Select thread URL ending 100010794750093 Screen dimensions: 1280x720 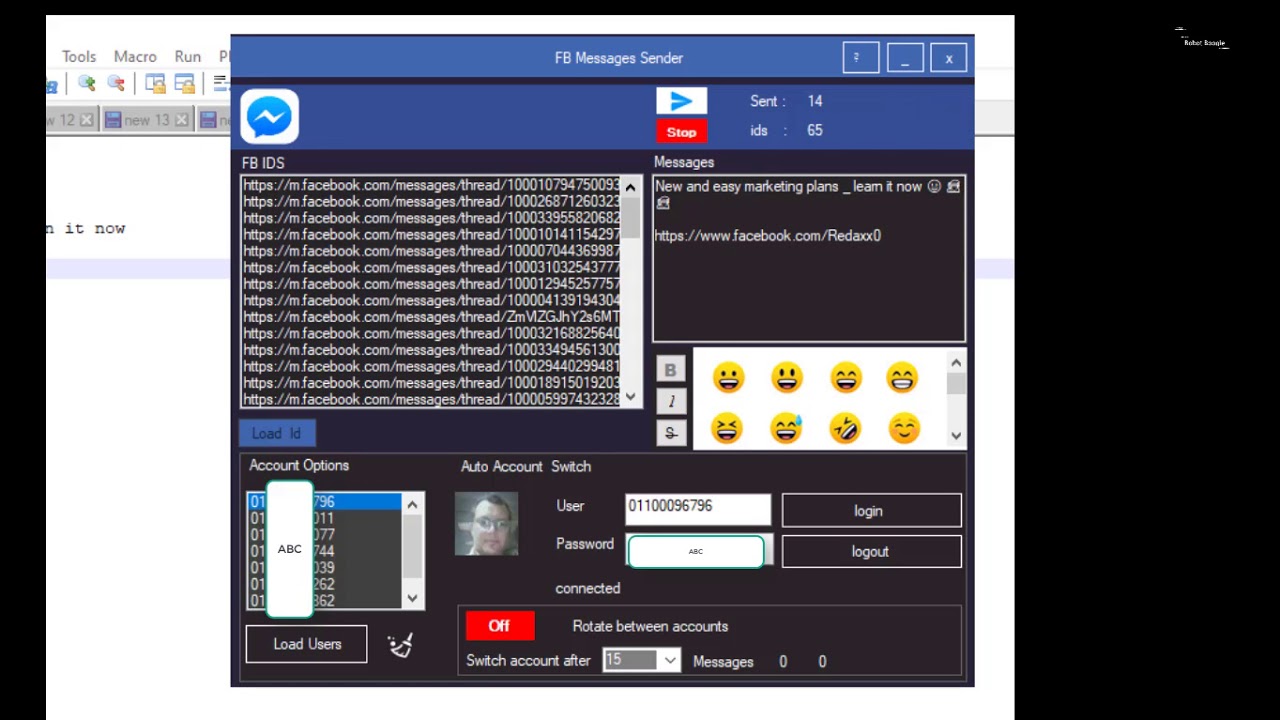[x=431, y=185]
